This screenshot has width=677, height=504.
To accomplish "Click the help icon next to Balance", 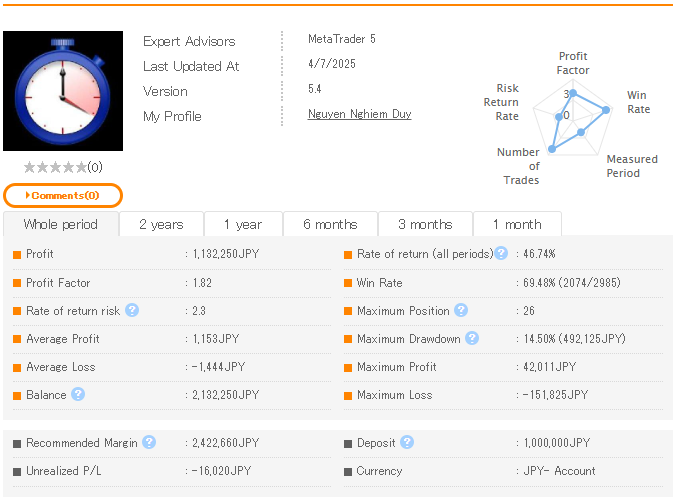I will tap(78, 395).
